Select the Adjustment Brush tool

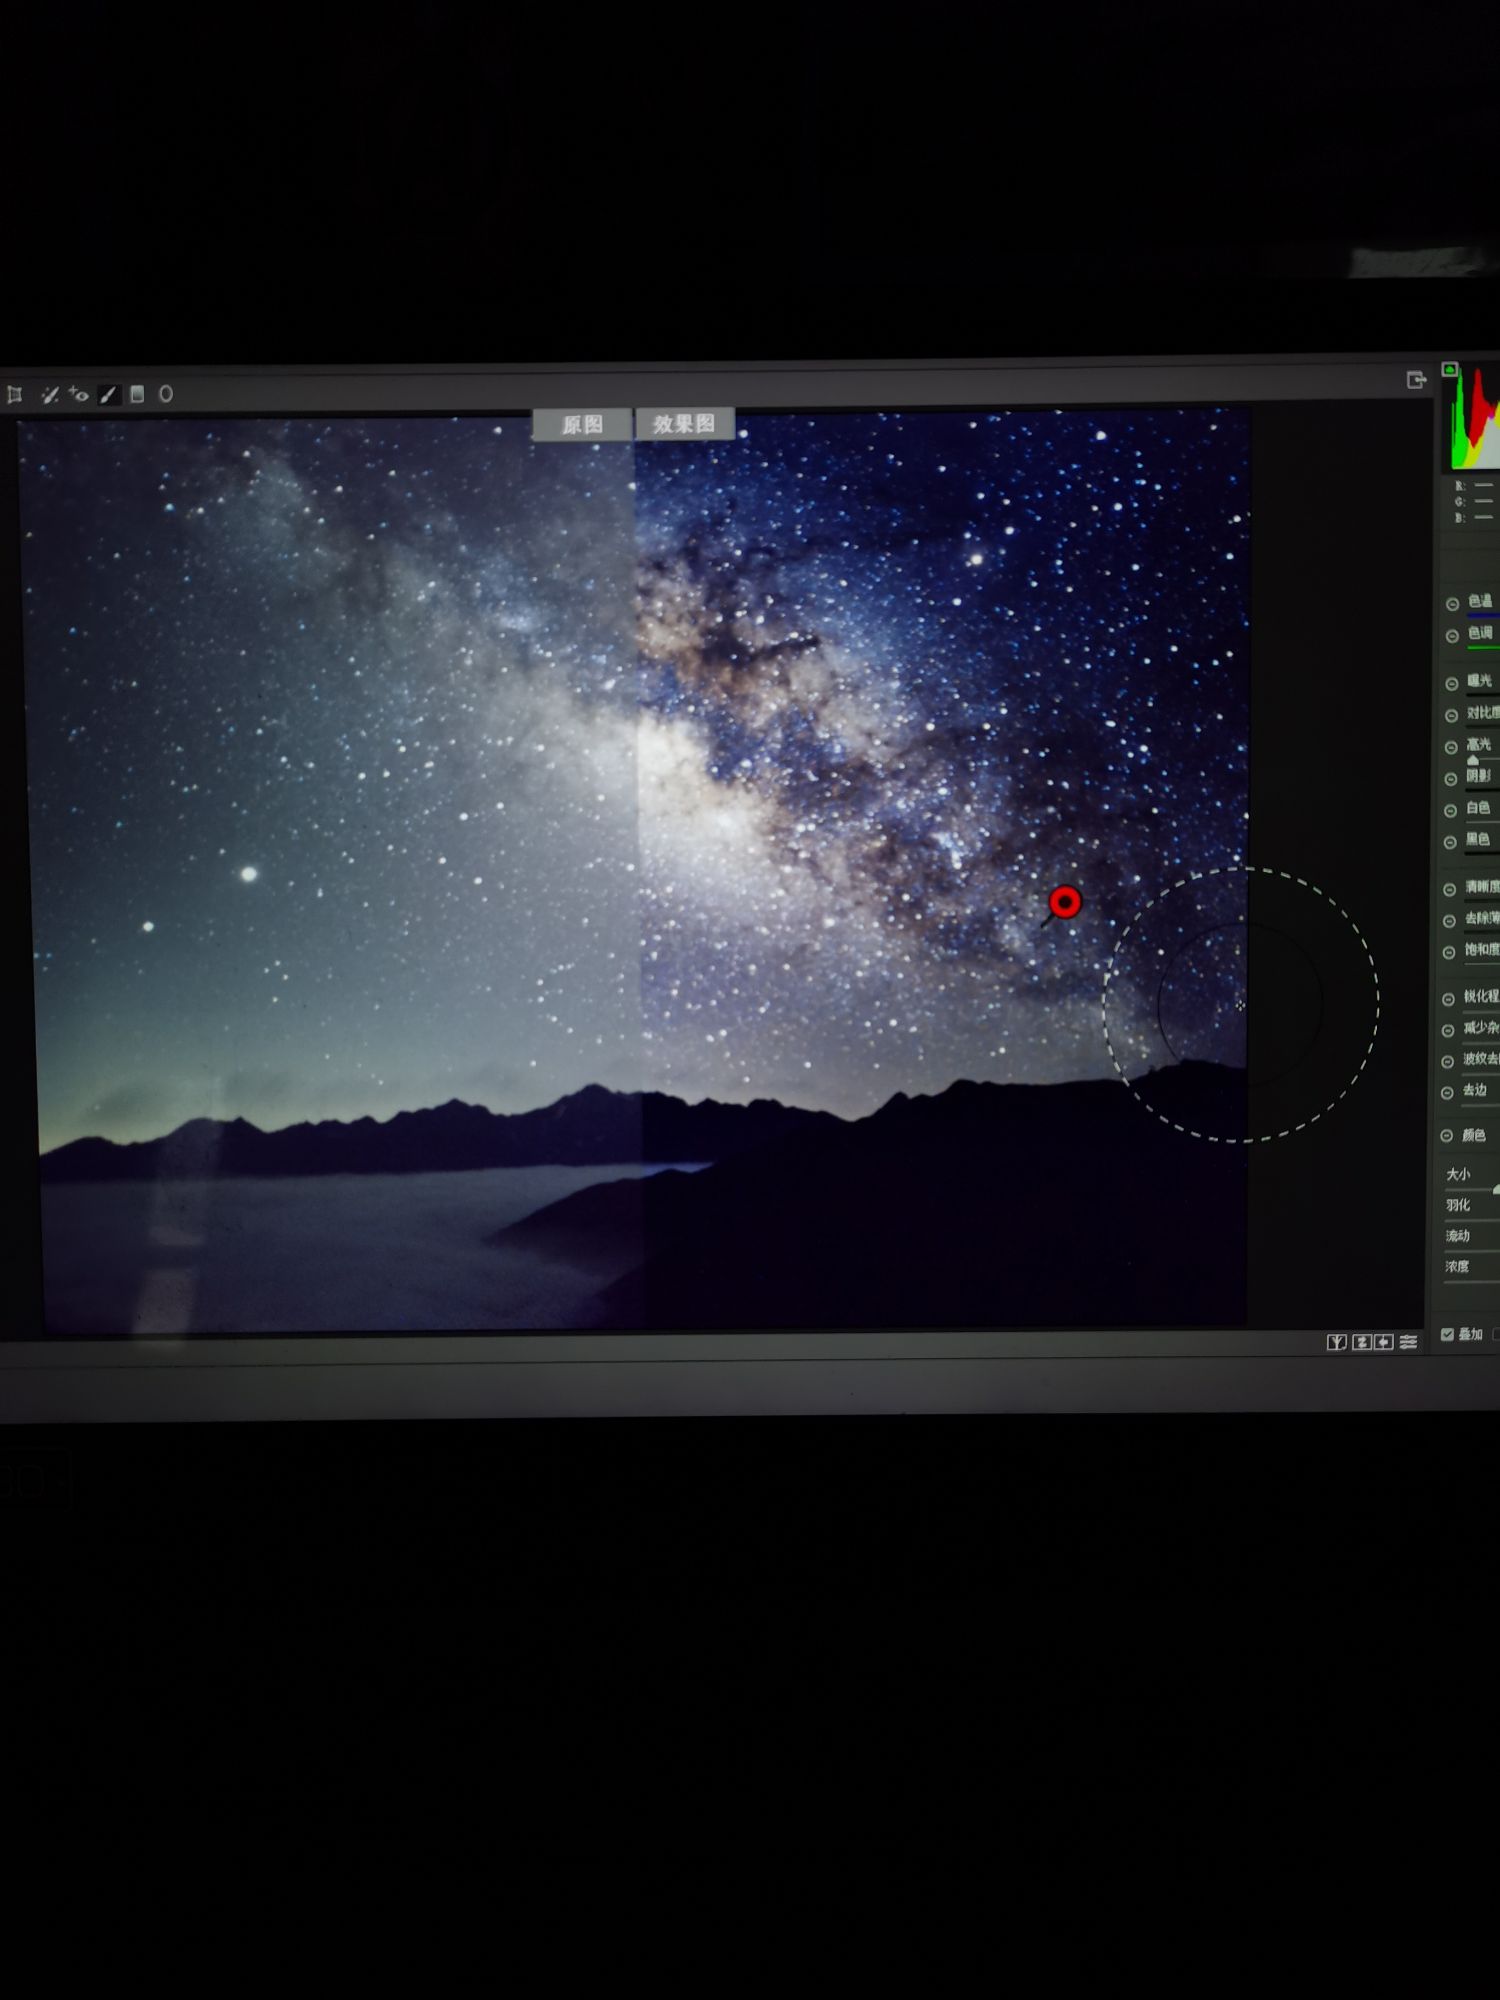pyautogui.click(x=109, y=395)
